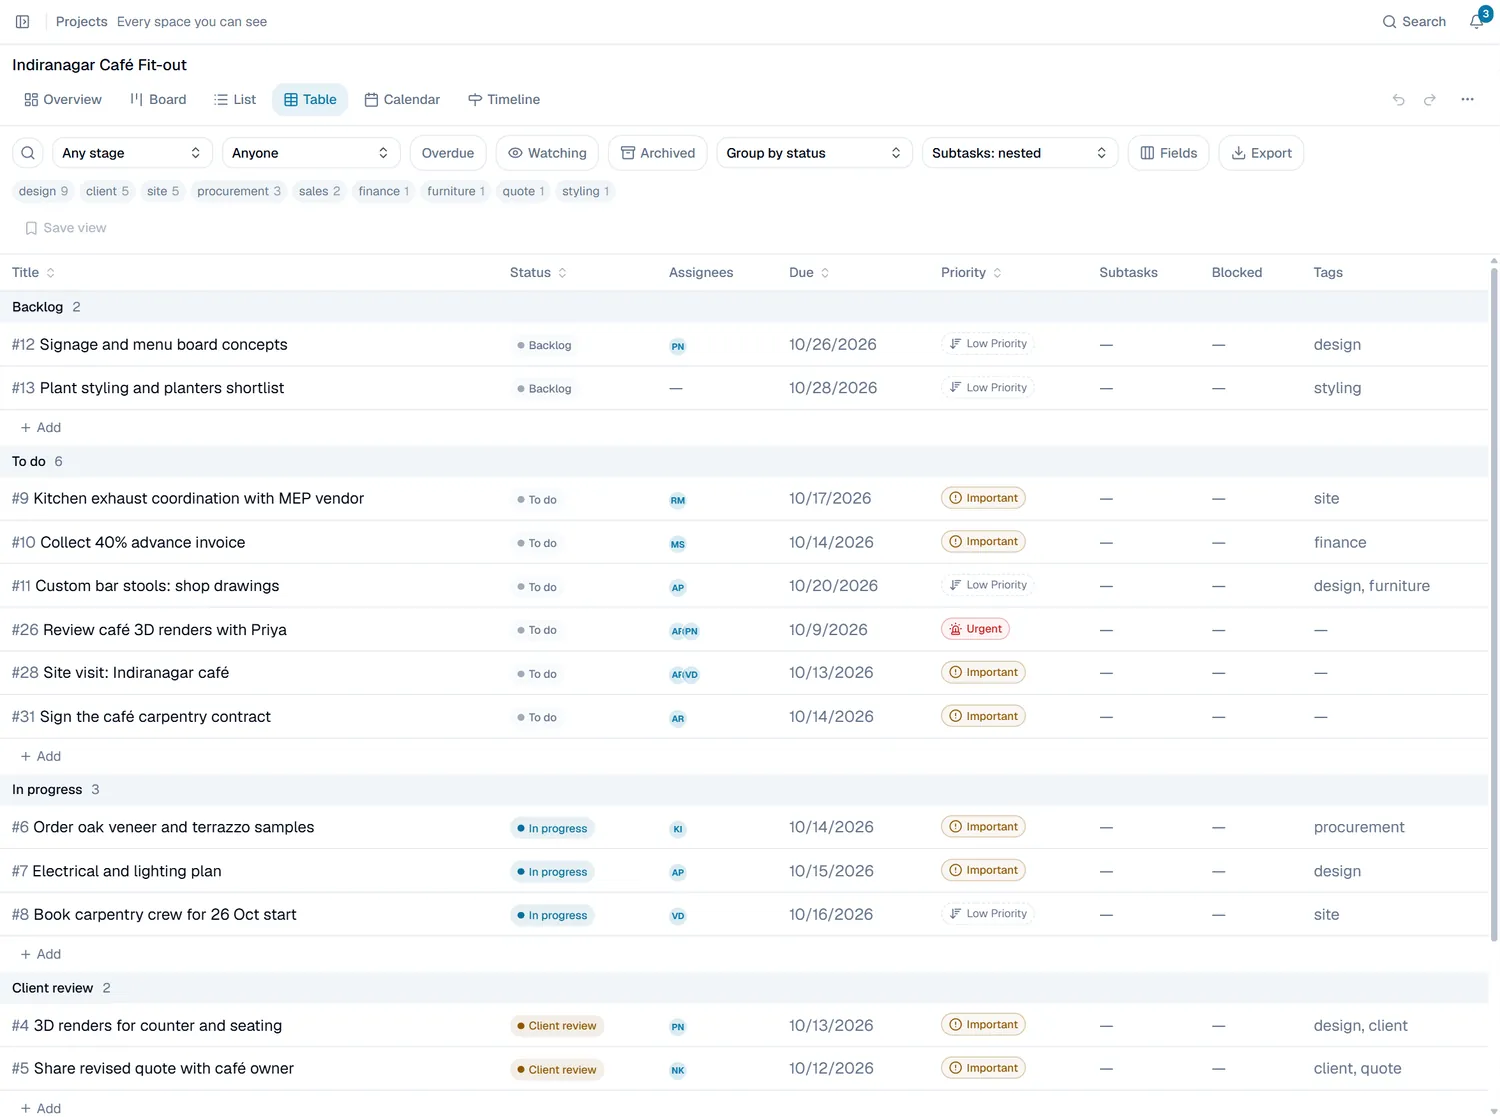Switch to the Timeline tab
The height and width of the screenshot is (1117, 1500).
point(504,100)
